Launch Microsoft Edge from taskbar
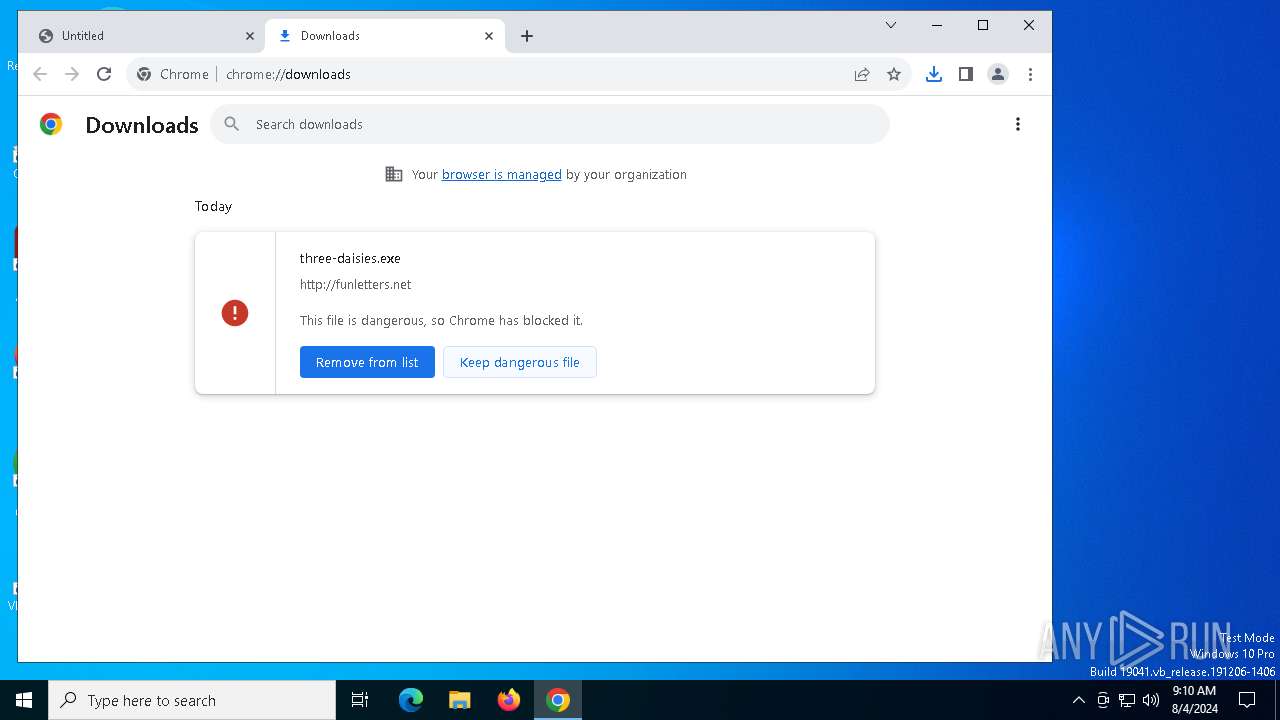The height and width of the screenshot is (720, 1280). click(411, 700)
